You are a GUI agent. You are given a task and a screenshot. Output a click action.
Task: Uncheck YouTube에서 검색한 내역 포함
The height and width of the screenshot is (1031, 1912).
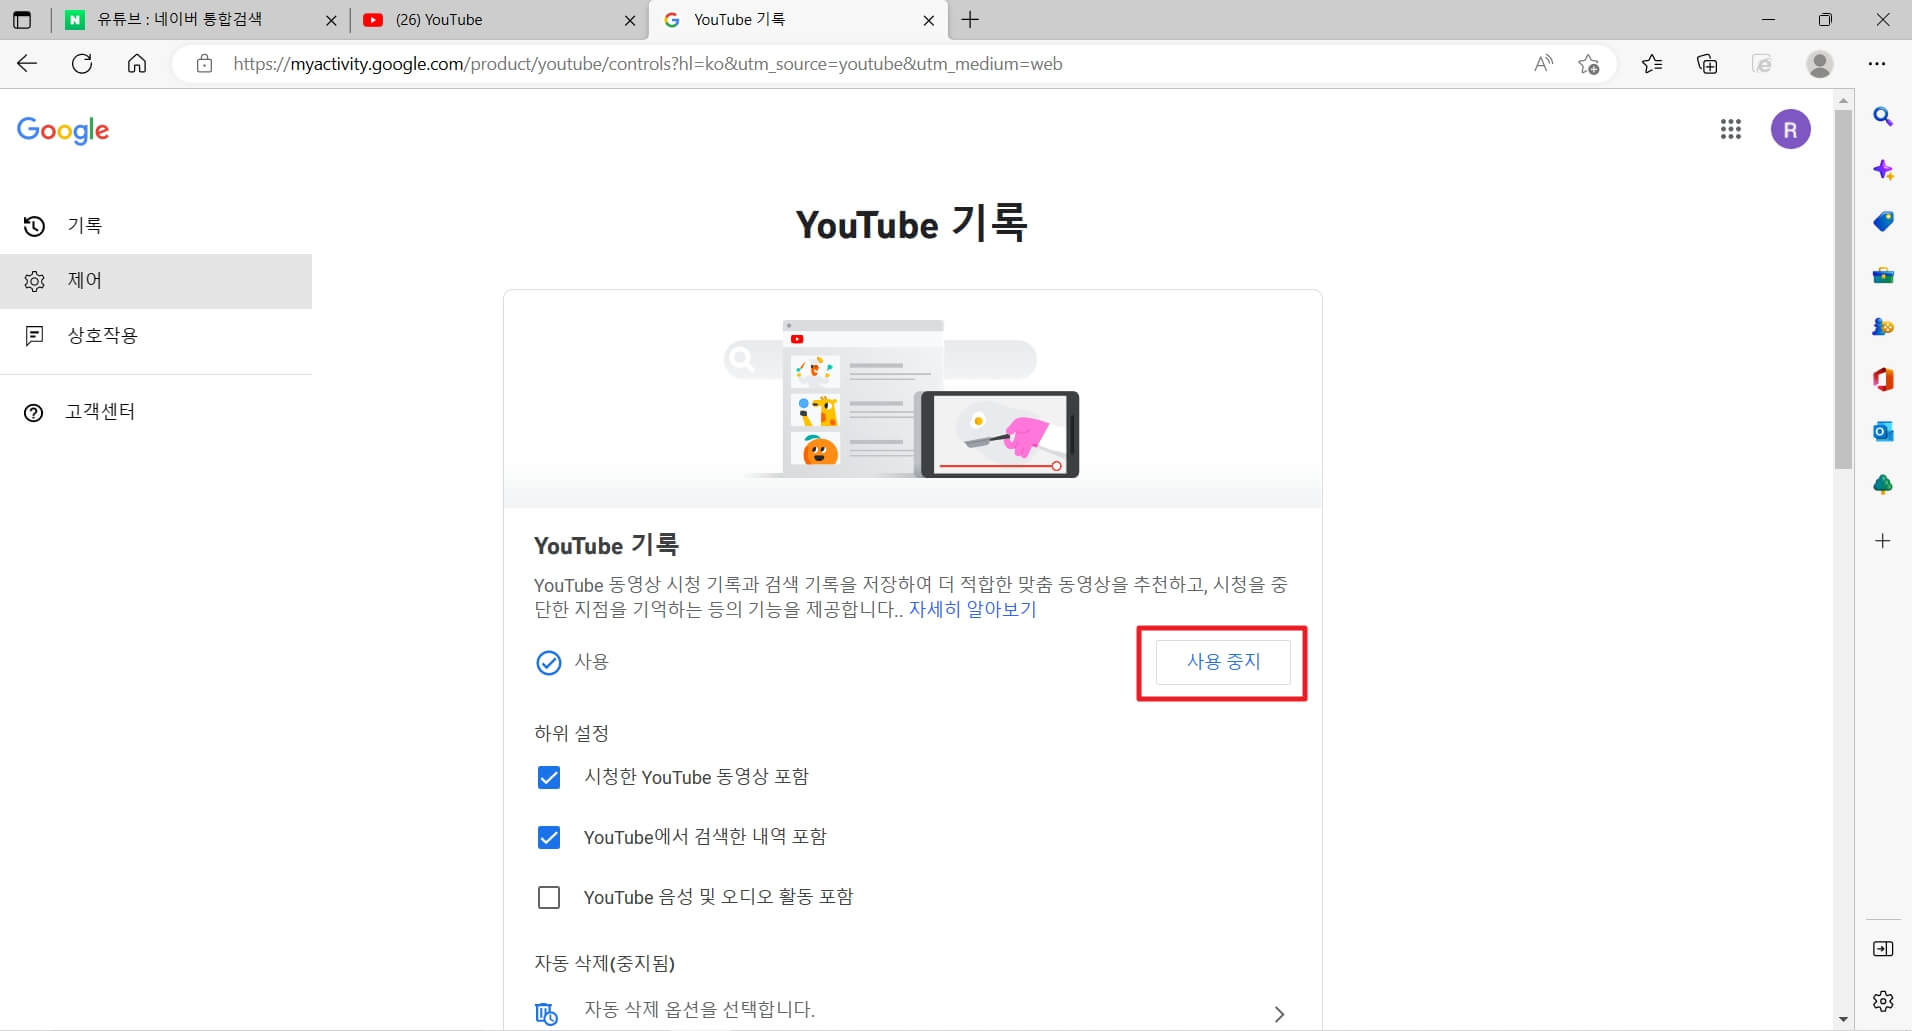(x=549, y=837)
